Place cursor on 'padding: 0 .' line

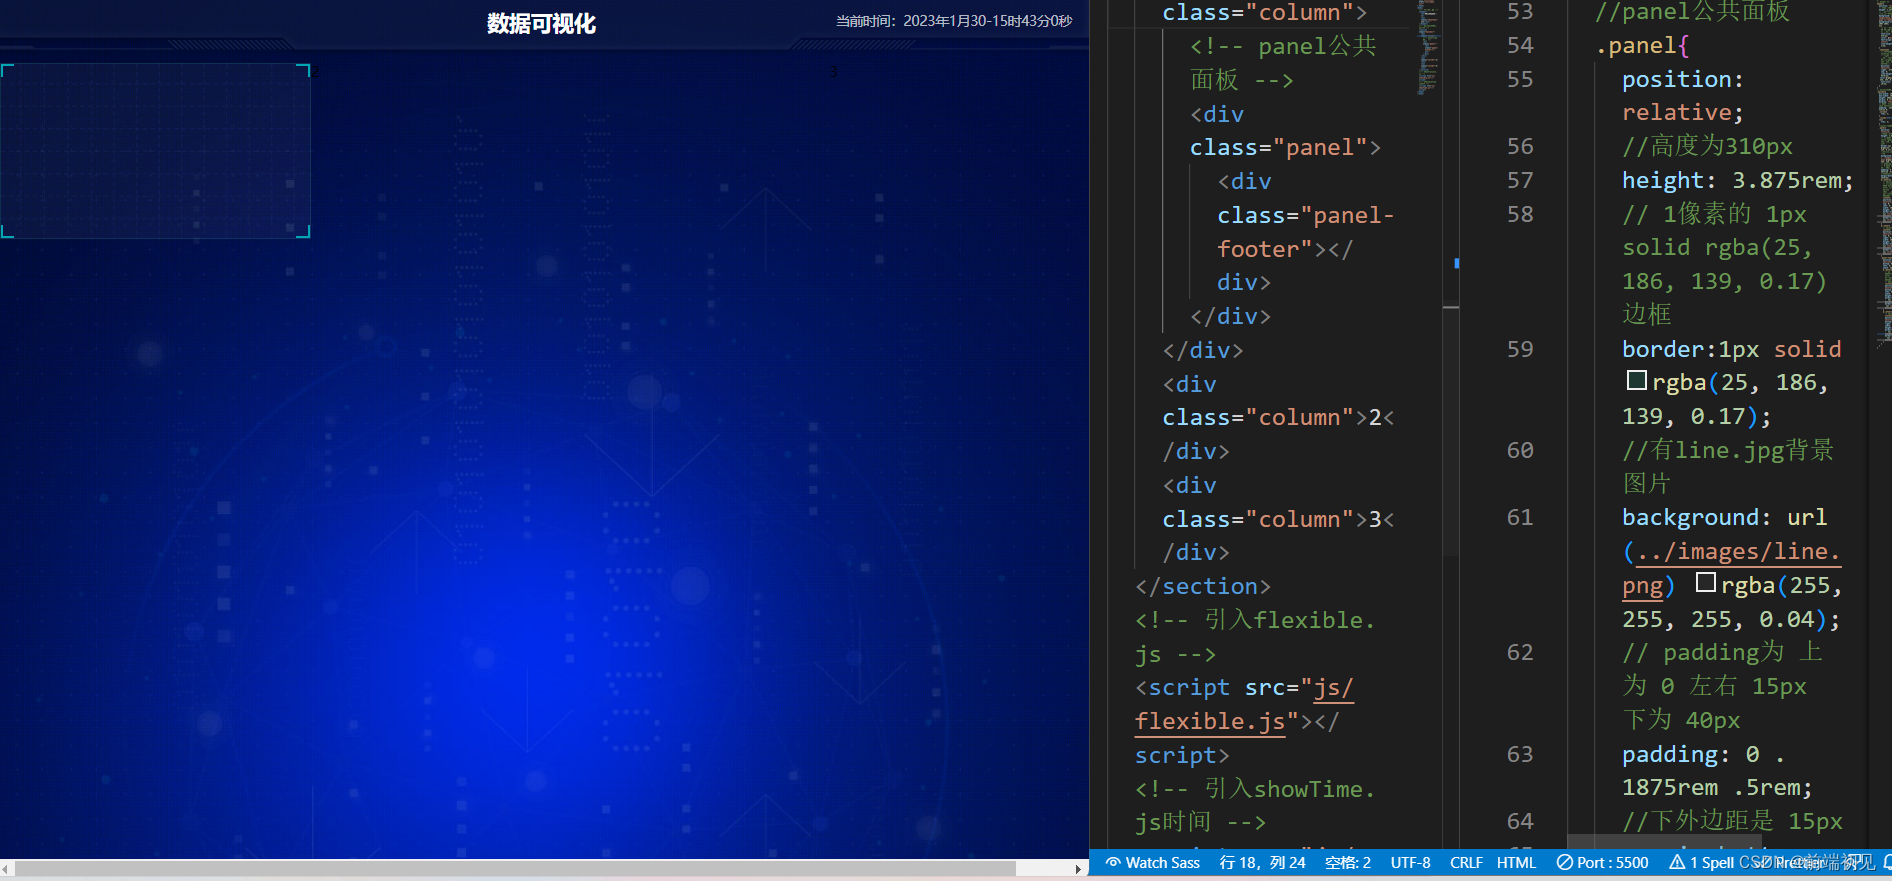(x=1703, y=754)
